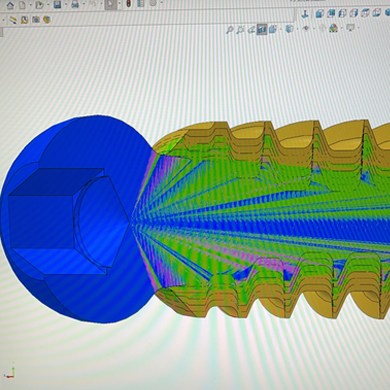Open the Apply Scene icon
The width and height of the screenshot is (390, 390).
pyautogui.click(x=333, y=28)
